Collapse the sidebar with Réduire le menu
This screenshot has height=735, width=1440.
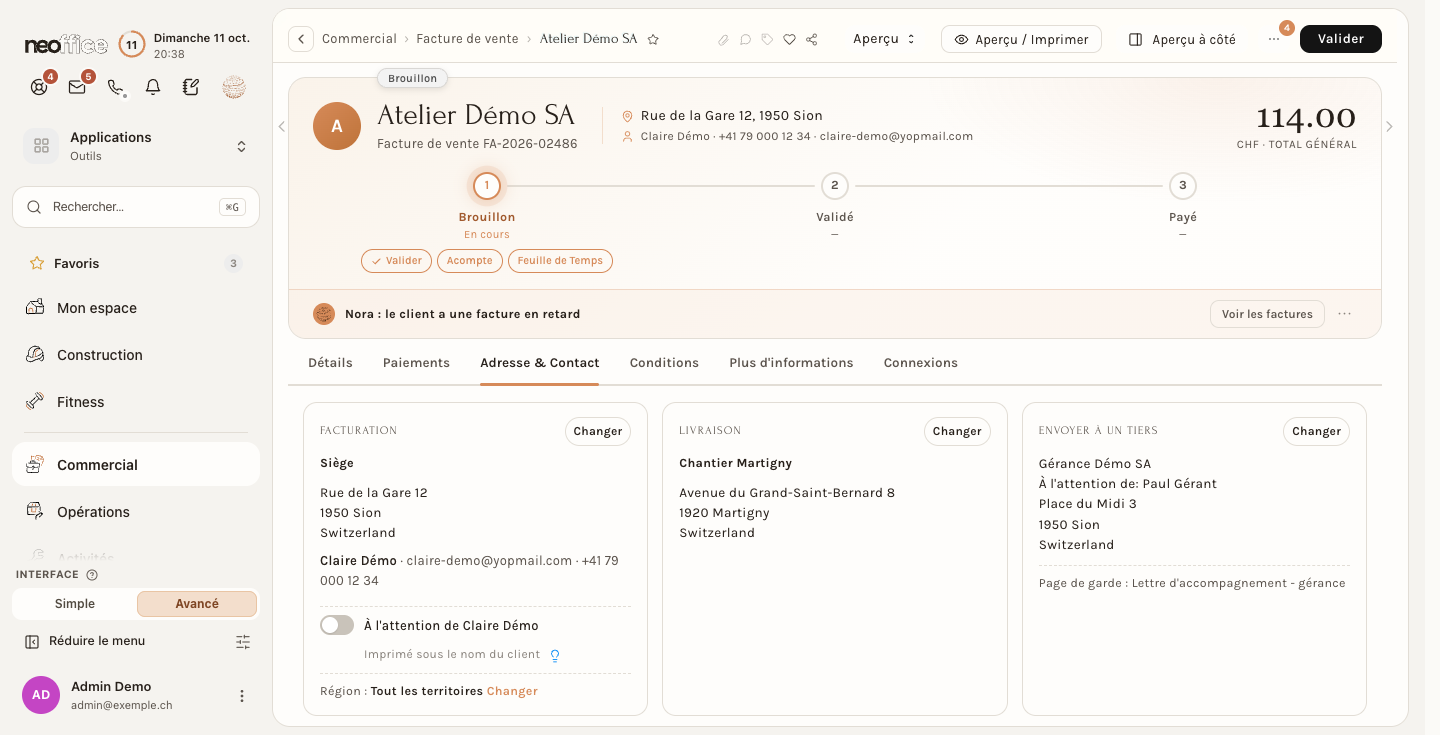point(85,641)
